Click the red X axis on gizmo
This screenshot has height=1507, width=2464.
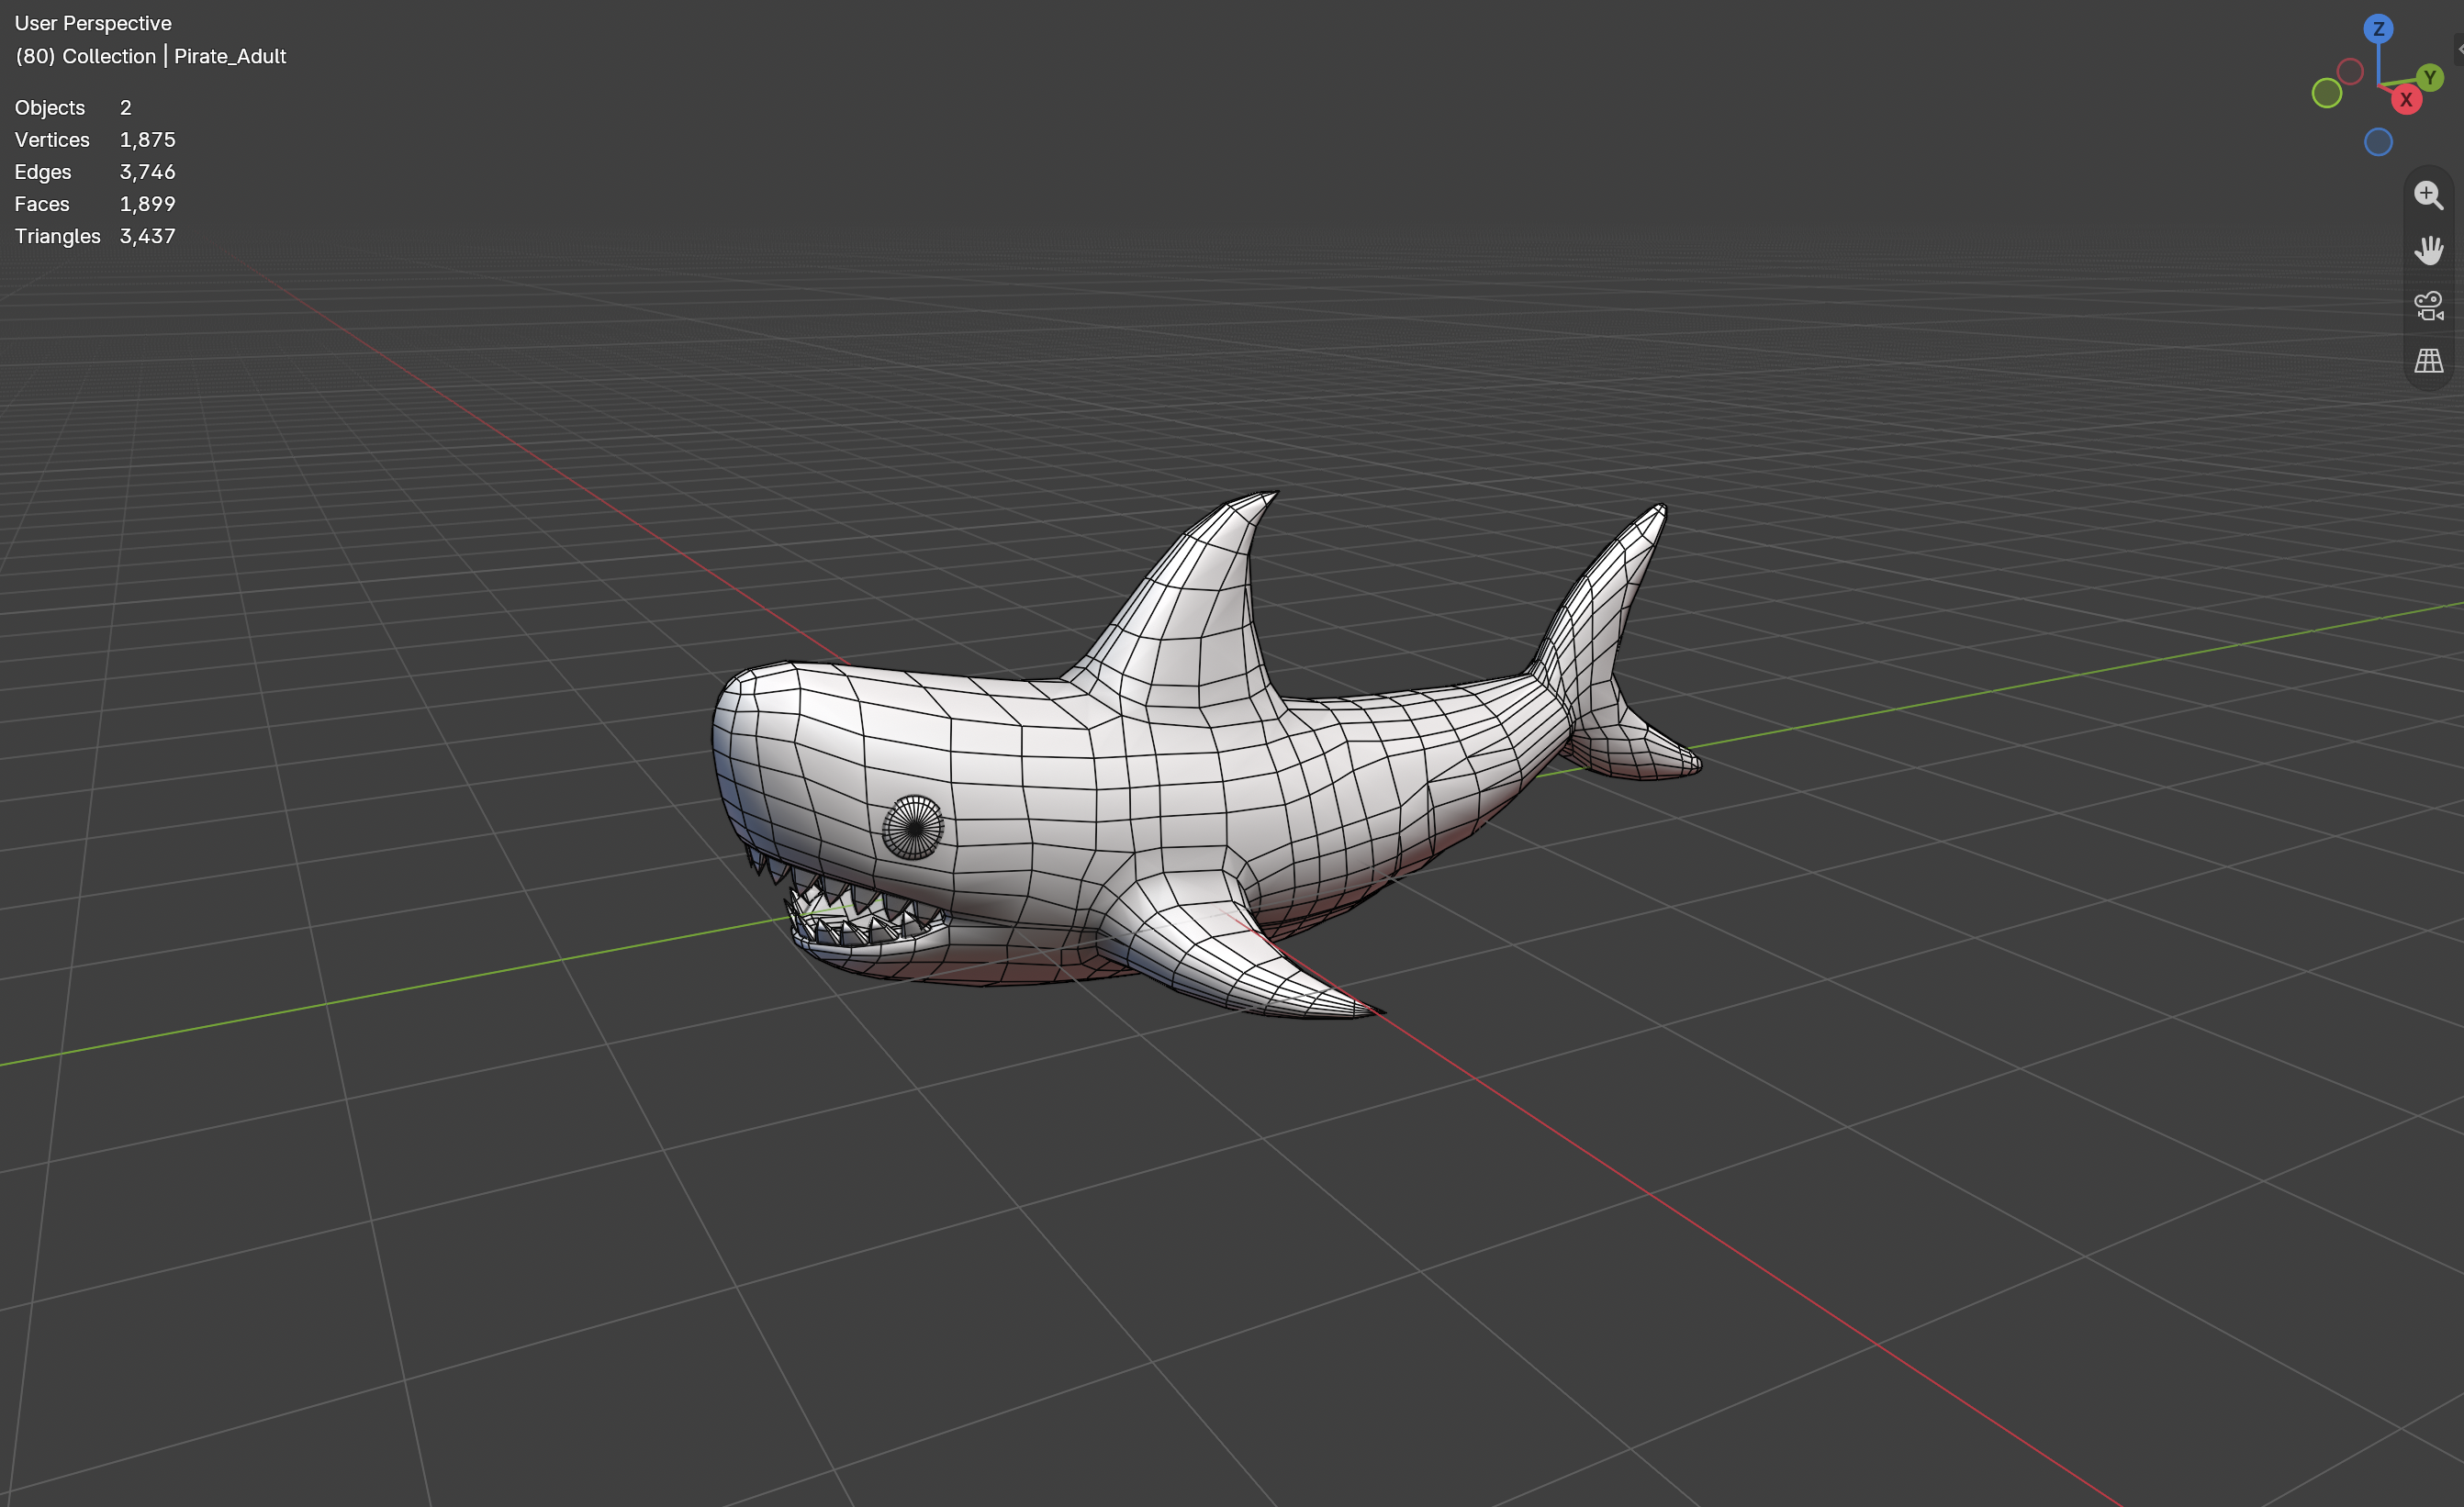click(x=2406, y=100)
